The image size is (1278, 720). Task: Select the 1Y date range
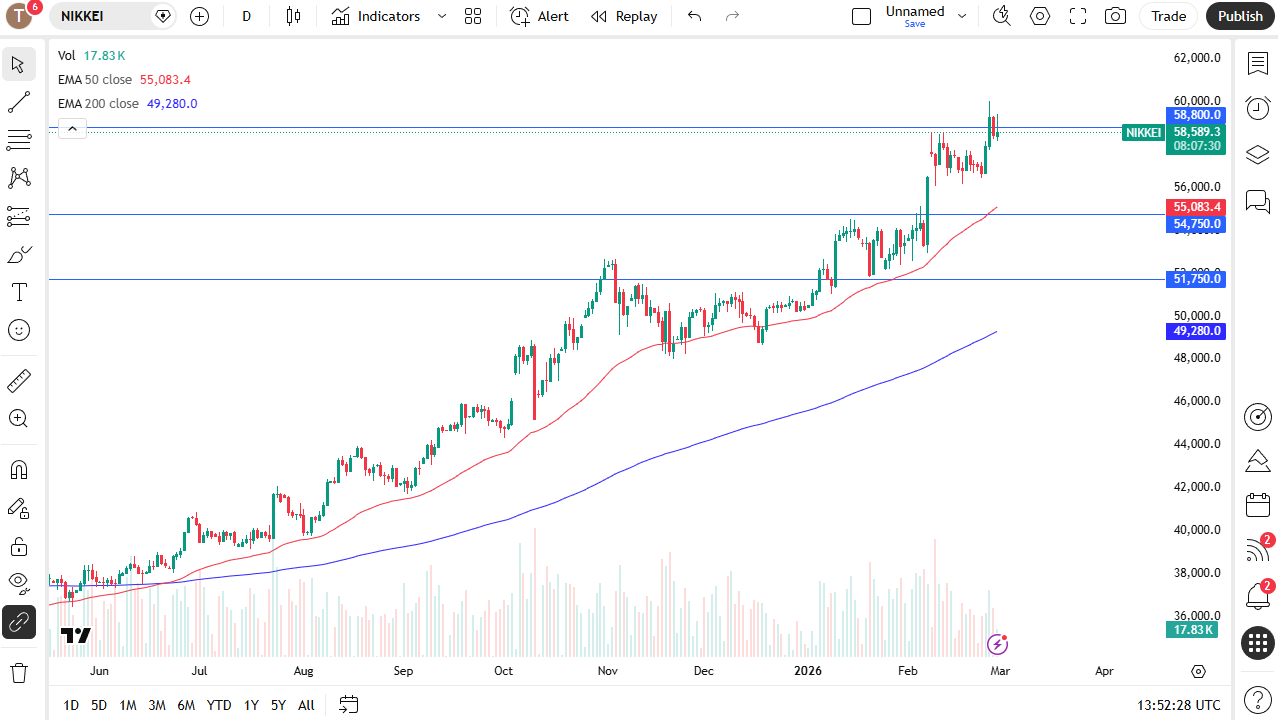click(x=251, y=705)
